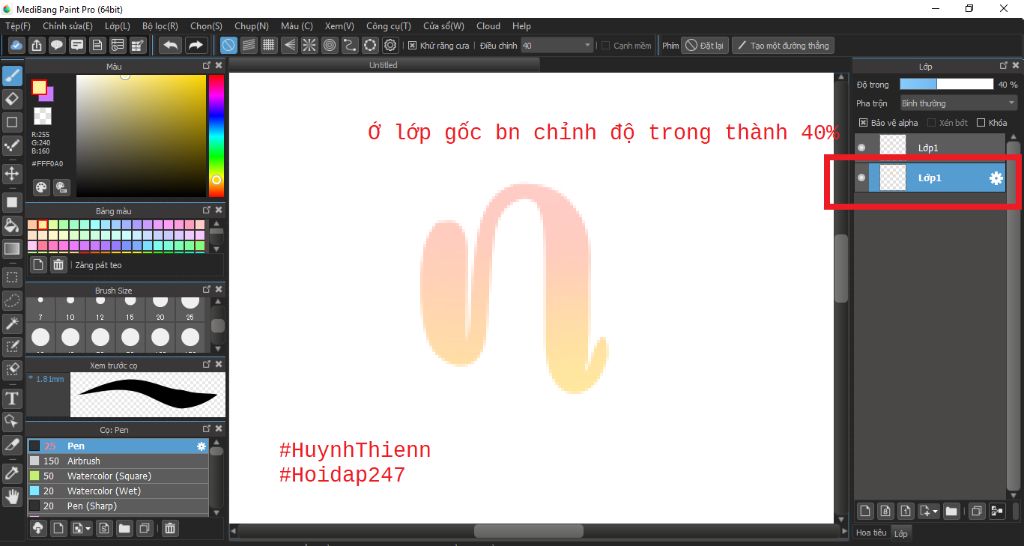
Task: Delete selected brush with trash icon
Action: (170, 528)
